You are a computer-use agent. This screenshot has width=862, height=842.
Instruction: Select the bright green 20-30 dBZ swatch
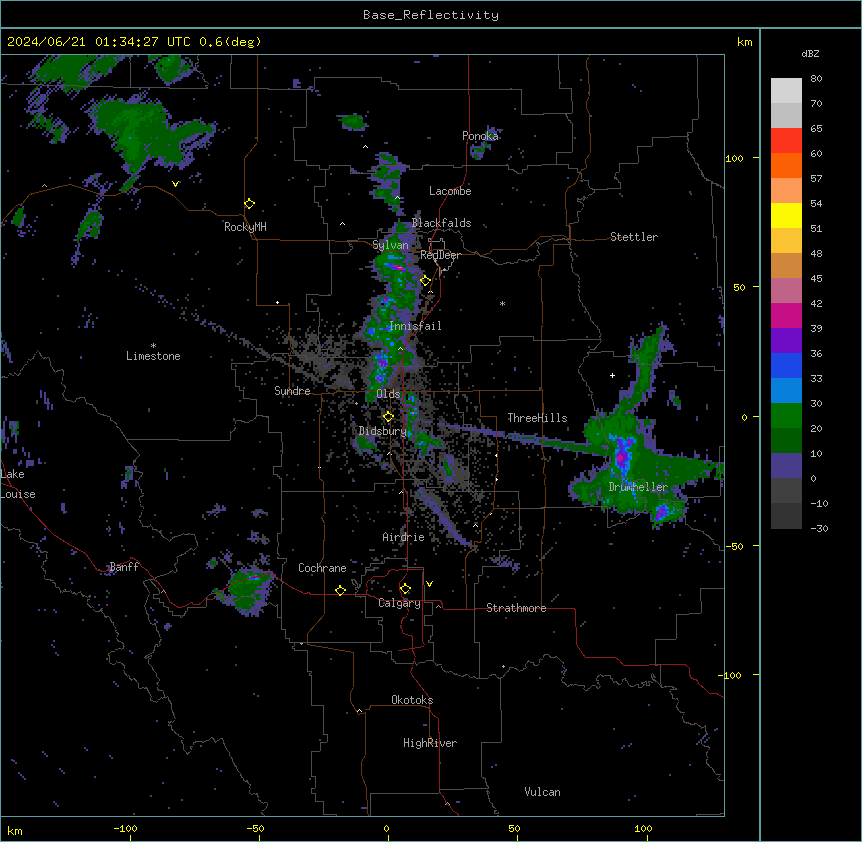786,416
